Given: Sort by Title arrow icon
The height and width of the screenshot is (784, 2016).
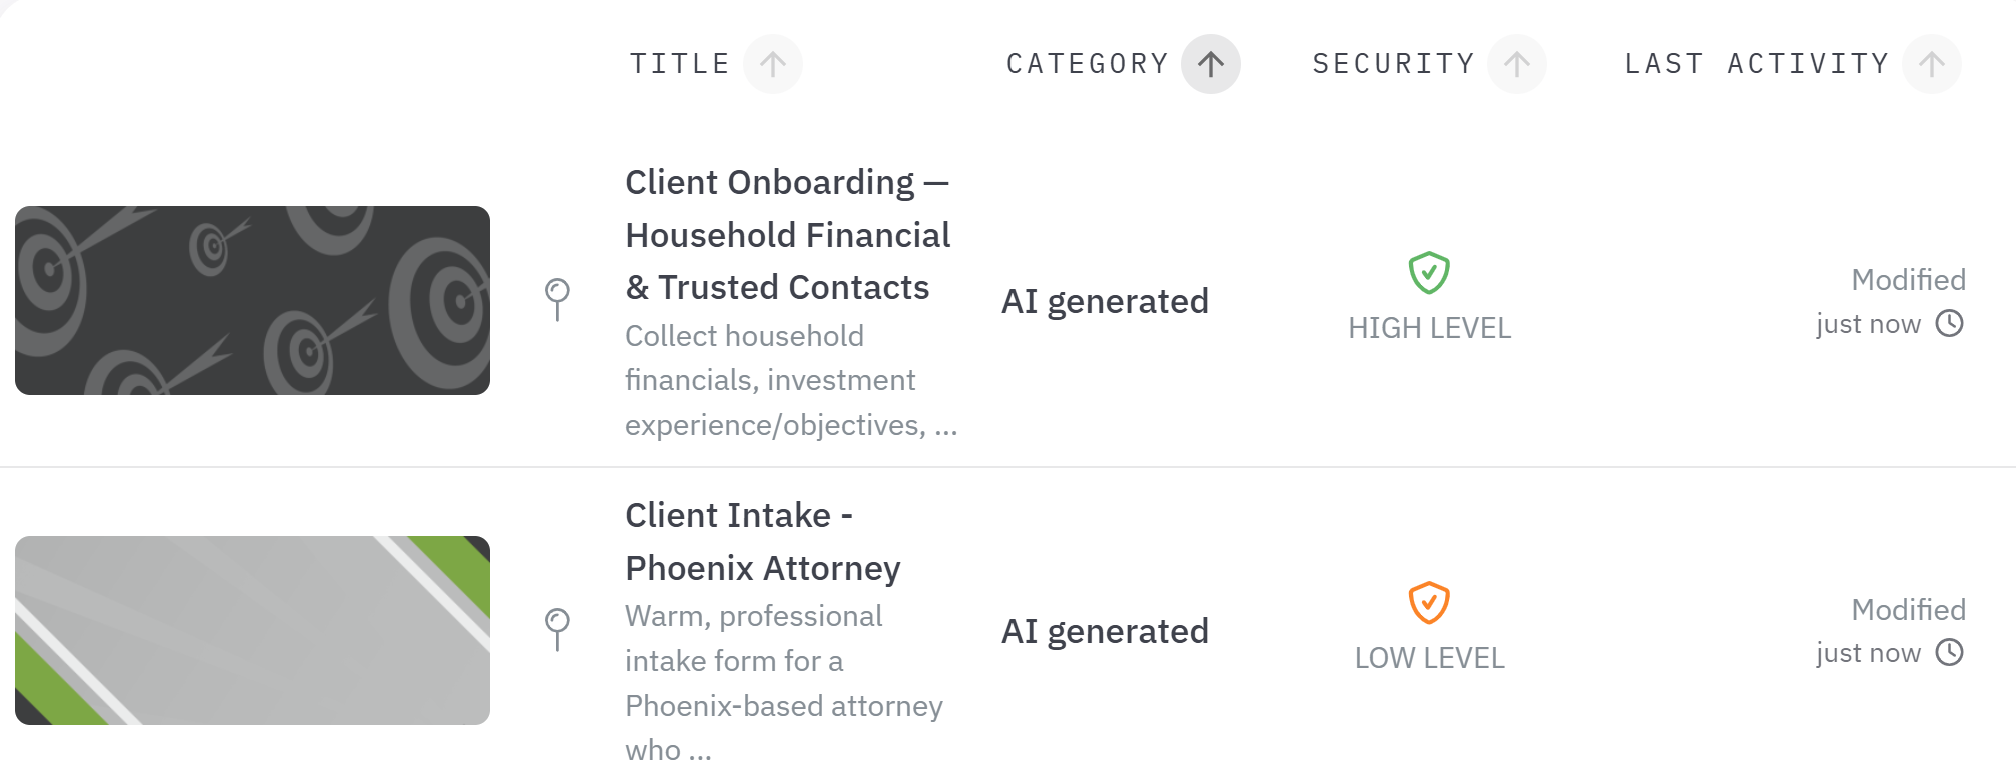Looking at the screenshot, I should point(772,64).
